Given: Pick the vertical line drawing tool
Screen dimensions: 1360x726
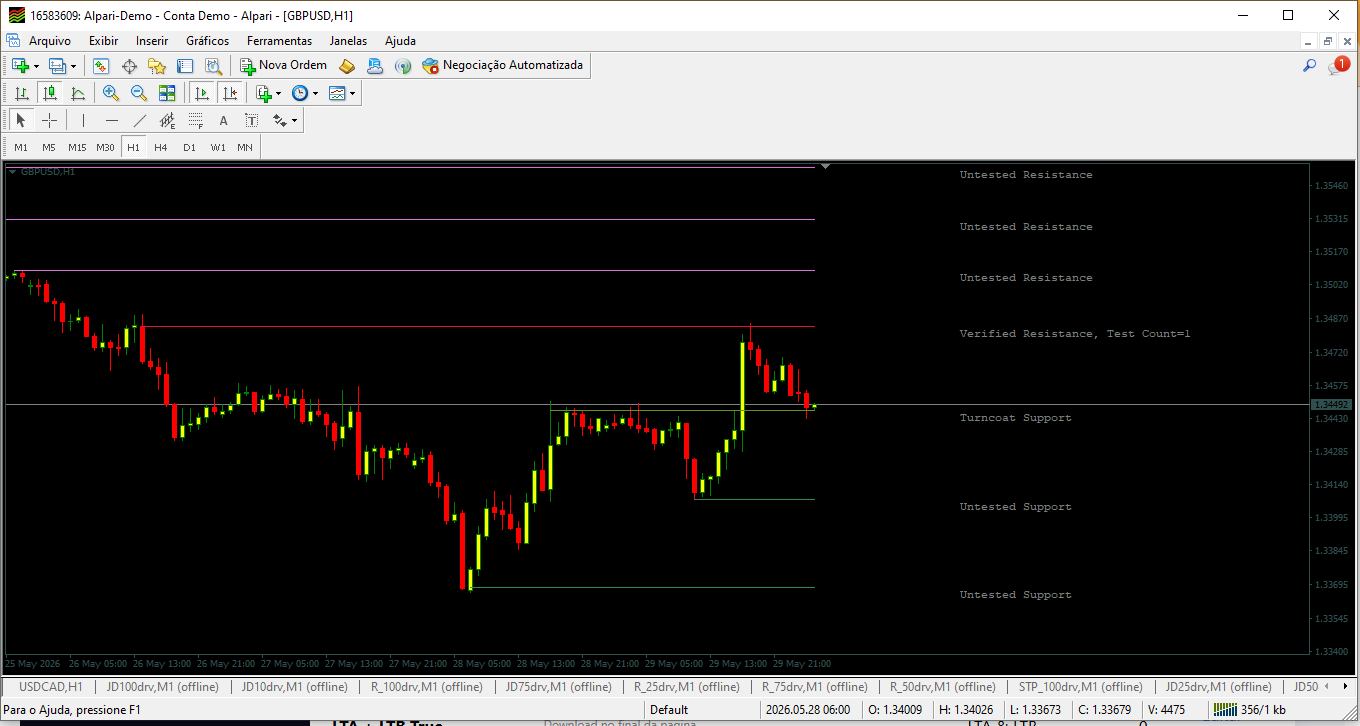Looking at the screenshot, I should (83, 120).
